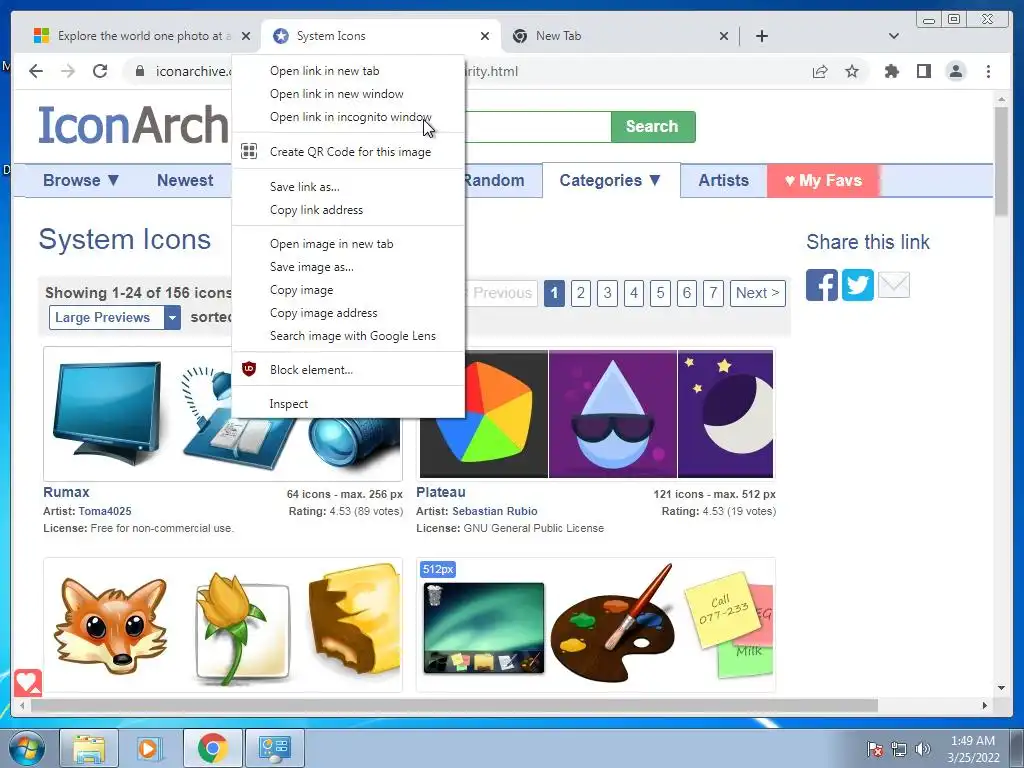Open the Large Previews dropdown

click(114, 317)
